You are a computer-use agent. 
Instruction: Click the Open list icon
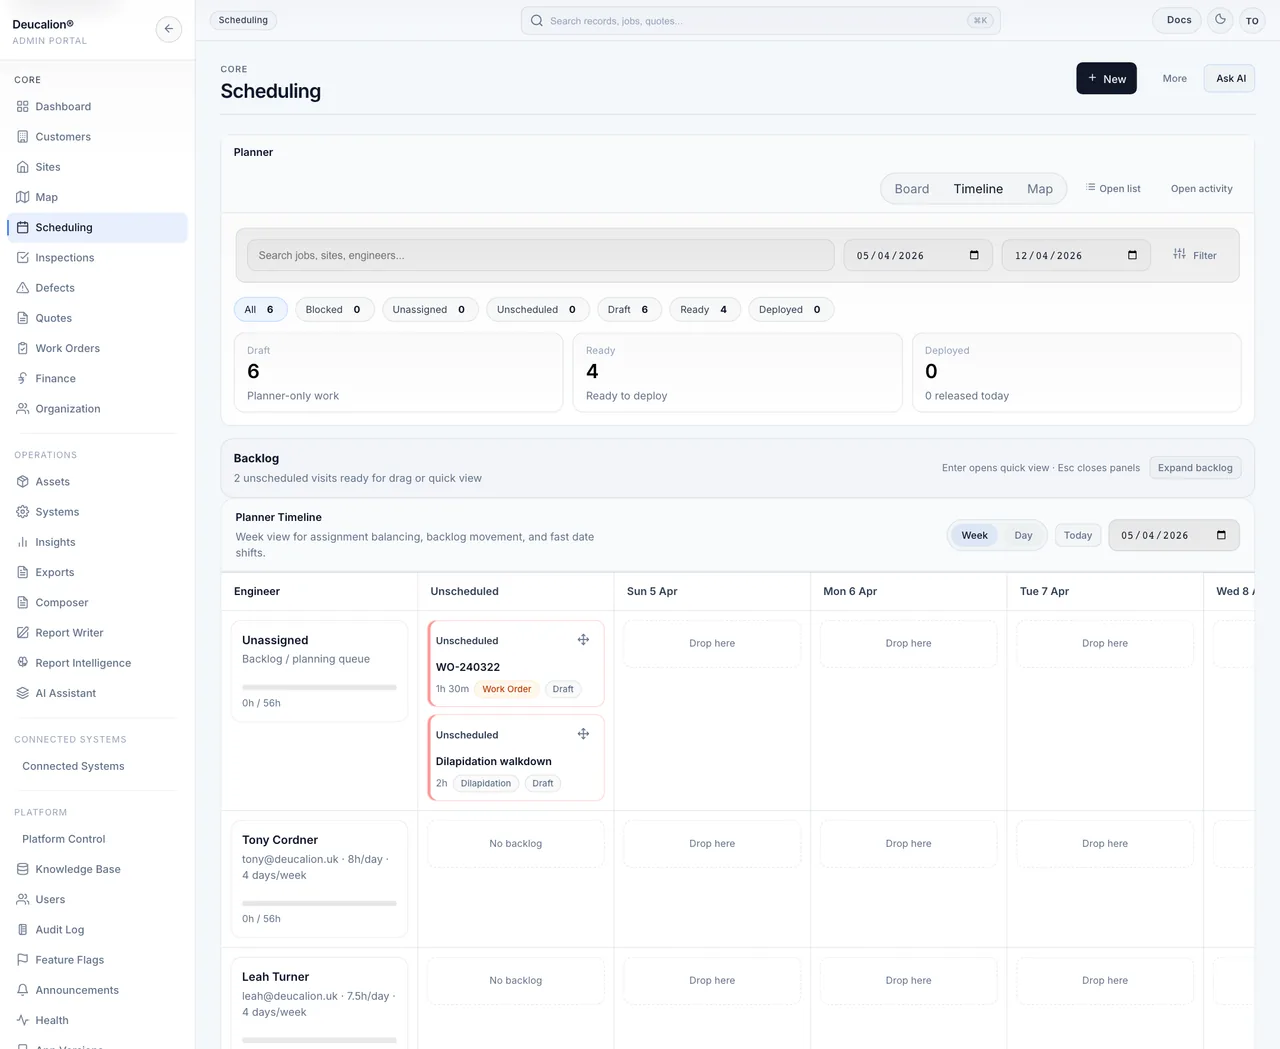point(1091,188)
